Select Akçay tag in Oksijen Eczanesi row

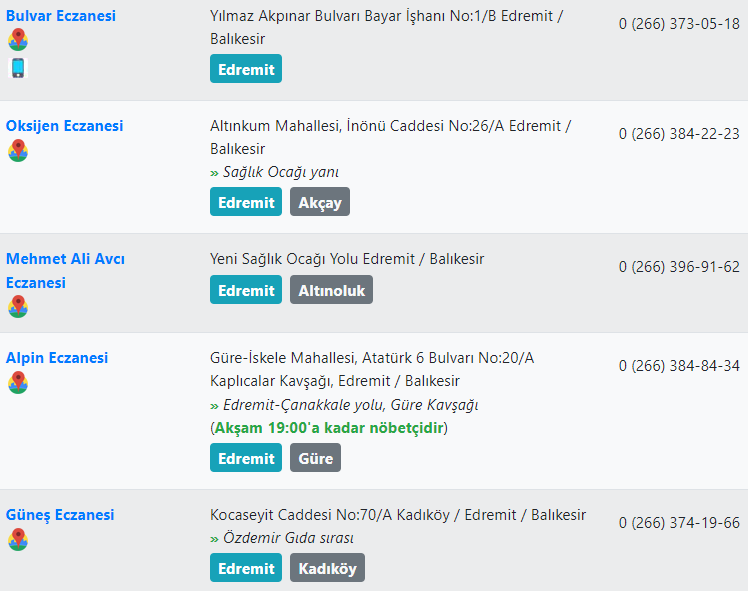(x=320, y=202)
